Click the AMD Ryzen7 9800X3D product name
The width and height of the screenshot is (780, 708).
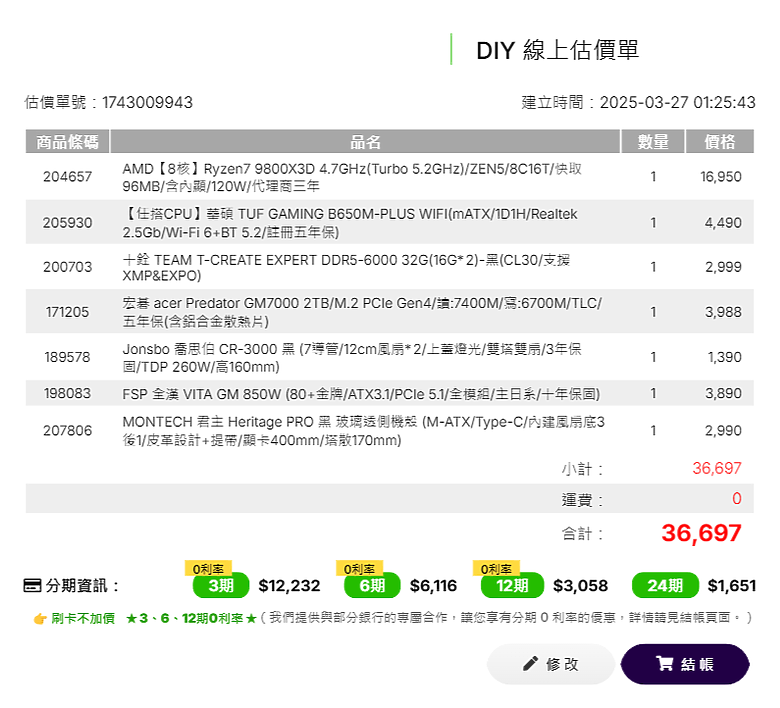click(x=352, y=177)
